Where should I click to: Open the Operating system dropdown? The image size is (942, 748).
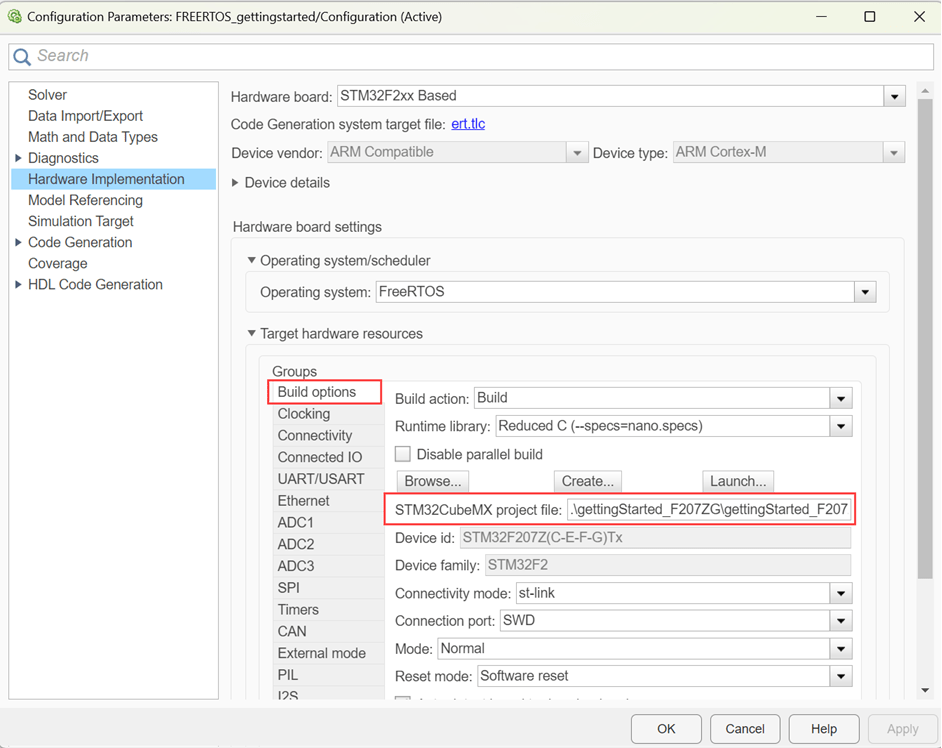tap(865, 293)
